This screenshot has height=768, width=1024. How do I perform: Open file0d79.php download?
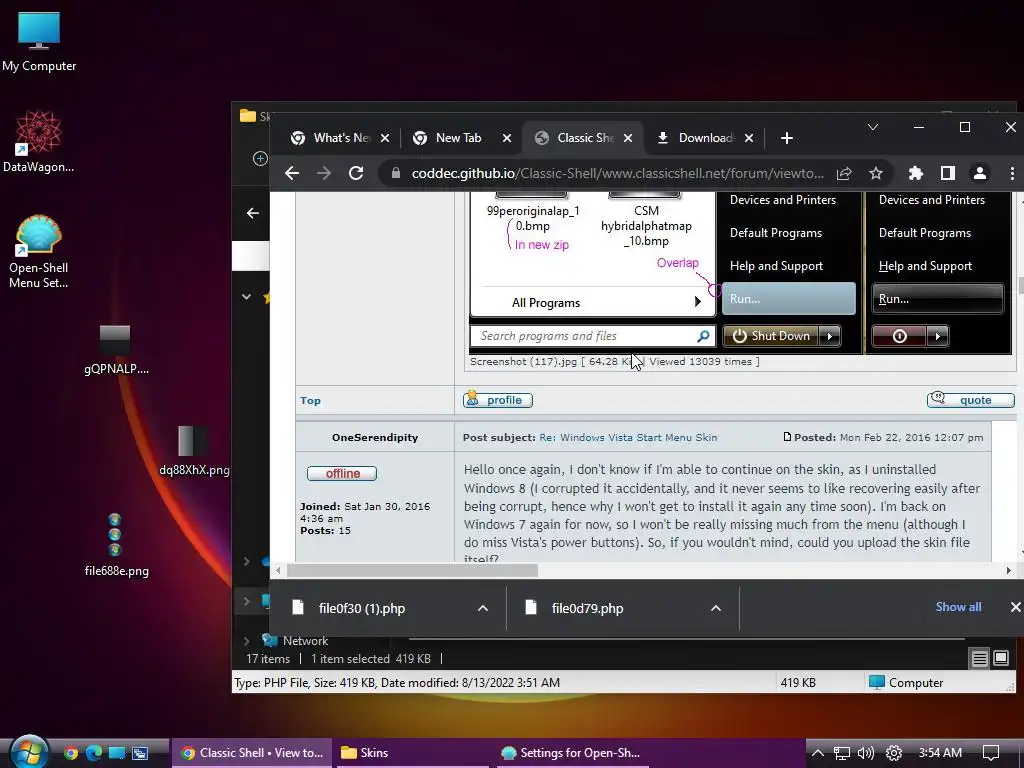coord(587,608)
